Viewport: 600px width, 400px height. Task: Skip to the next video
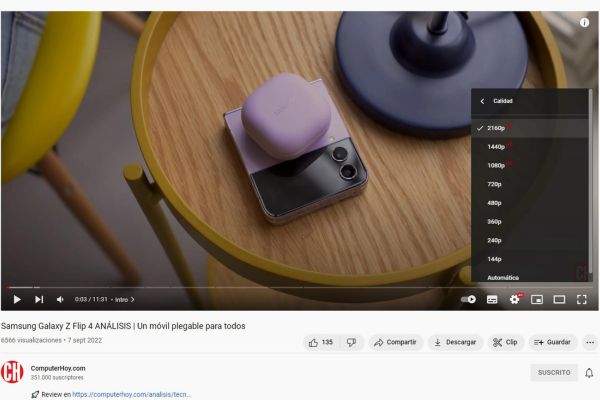pyautogui.click(x=39, y=299)
